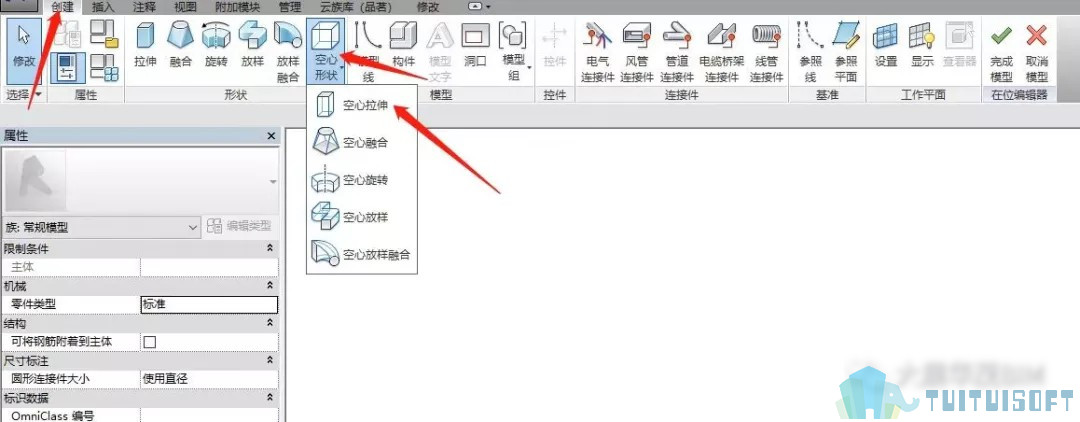Choose 空心融合 from the void menu
Viewport: 1080px width, 422px height.
[362, 143]
